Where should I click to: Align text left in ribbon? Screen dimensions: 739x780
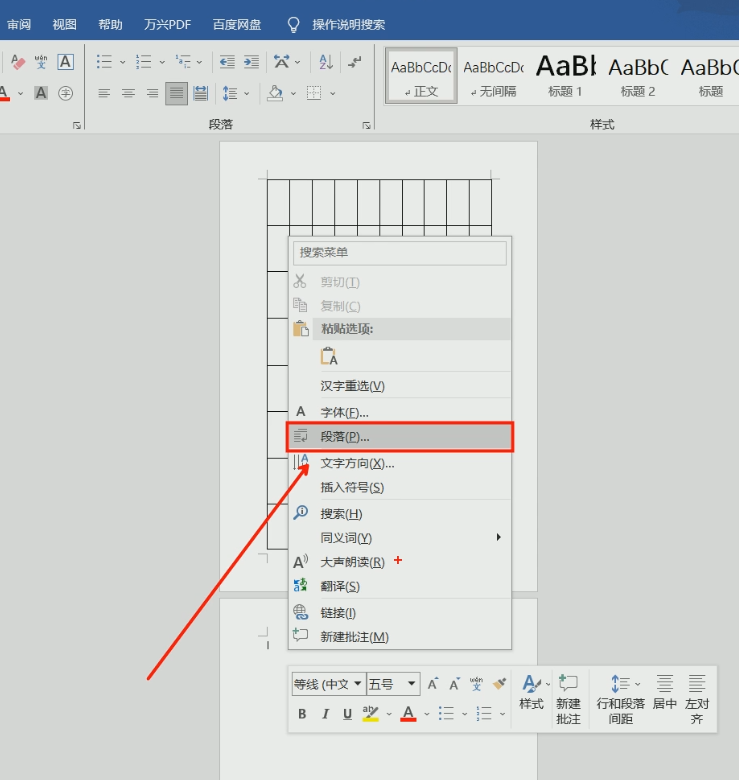(x=104, y=93)
